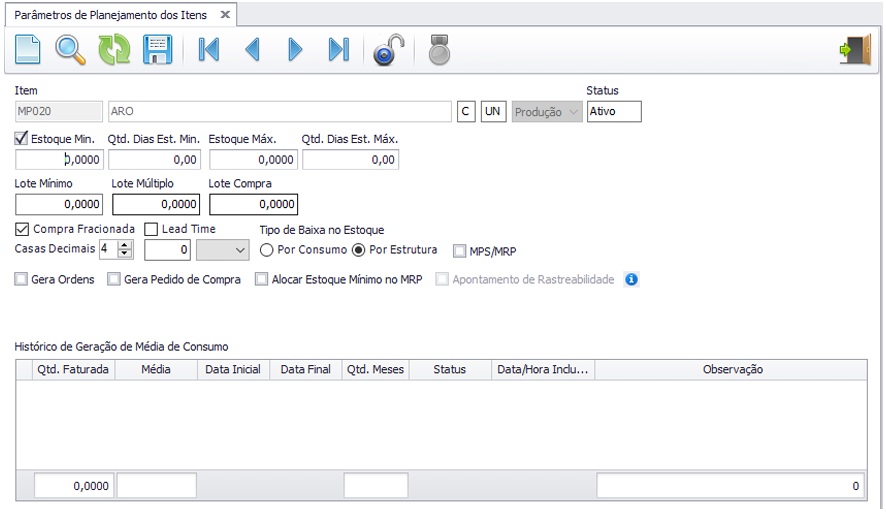This screenshot has height=518, width=886.
Task: Uncheck the Estoque Mín. checkbox
Action: pyautogui.click(x=22, y=139)
